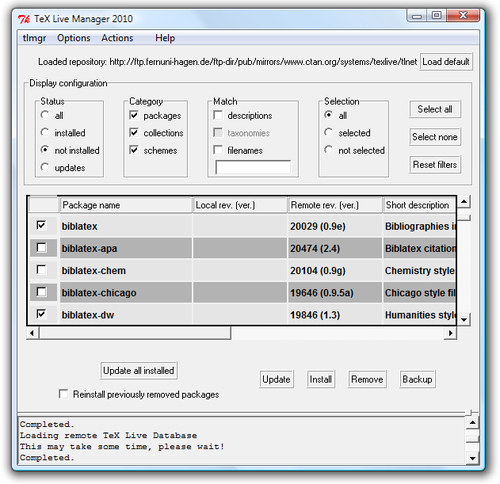Screen dimensions: 500x484
Task: Check the biblatex-chem package checkbox
Action: coord(41,270)
